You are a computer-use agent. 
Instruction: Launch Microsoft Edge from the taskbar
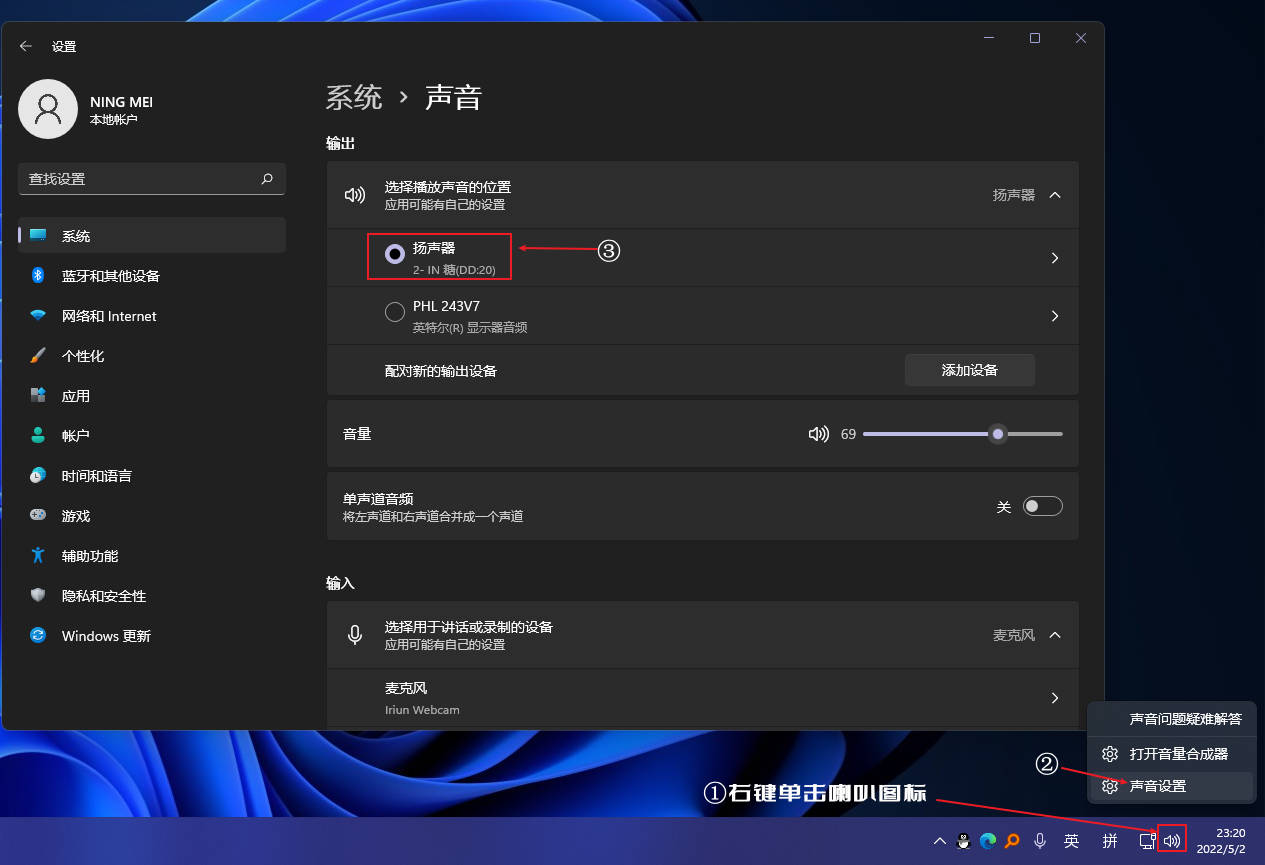click(986, 840)
